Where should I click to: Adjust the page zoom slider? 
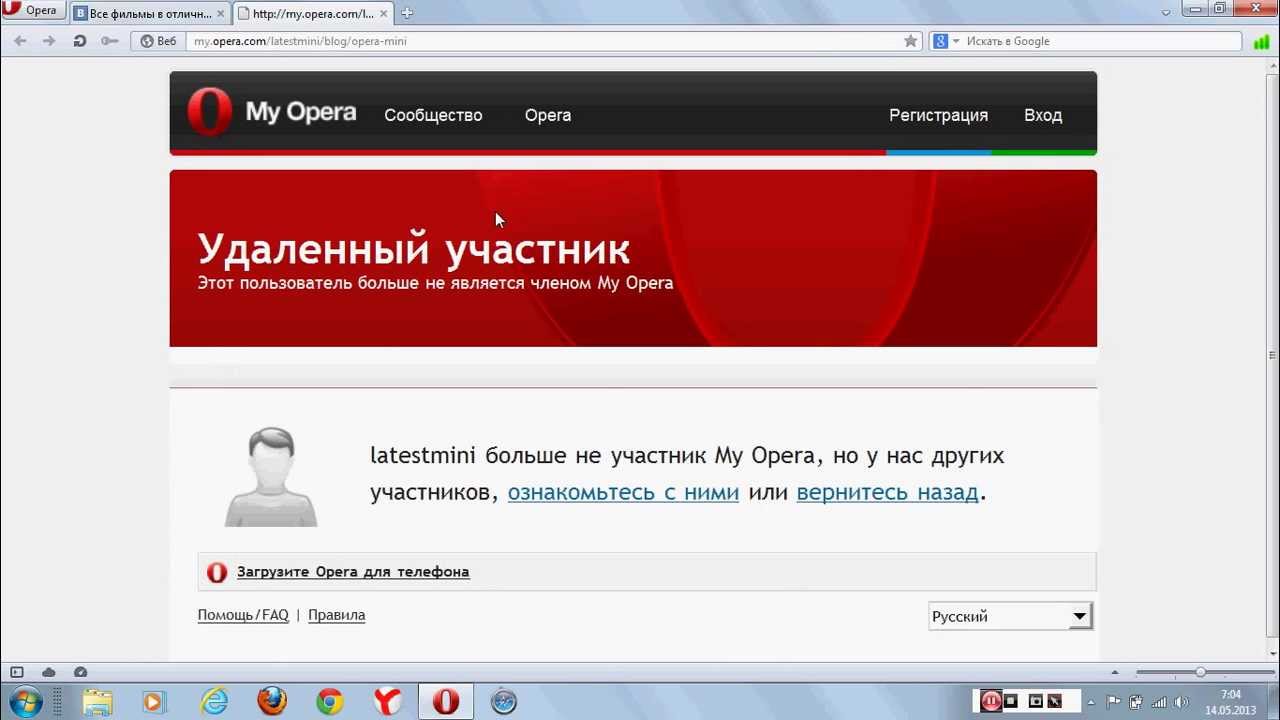click(x=1200, y=672)
